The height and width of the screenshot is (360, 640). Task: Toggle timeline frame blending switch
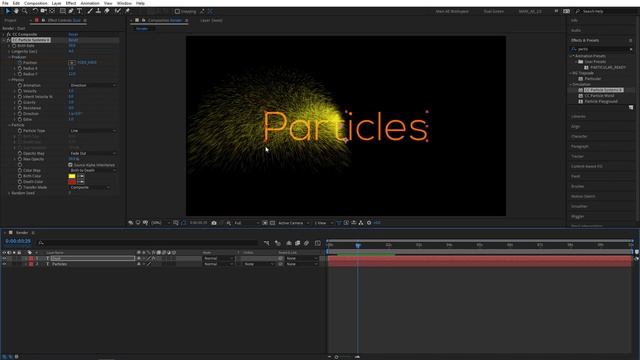click(x=298, y=243)
